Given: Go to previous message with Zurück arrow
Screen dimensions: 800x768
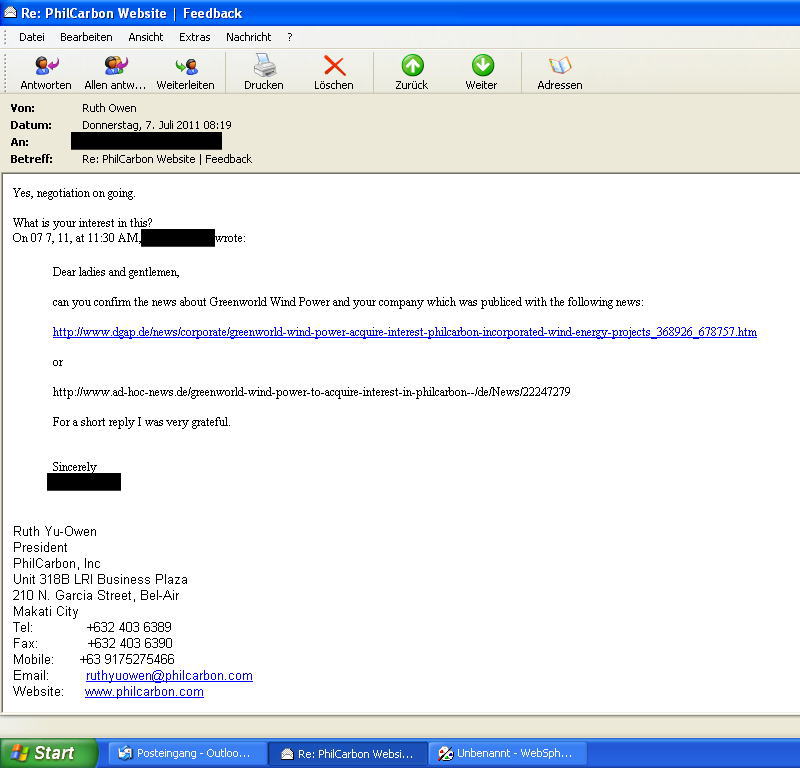Looking at the screenshot, I should (x=412, y=65).
